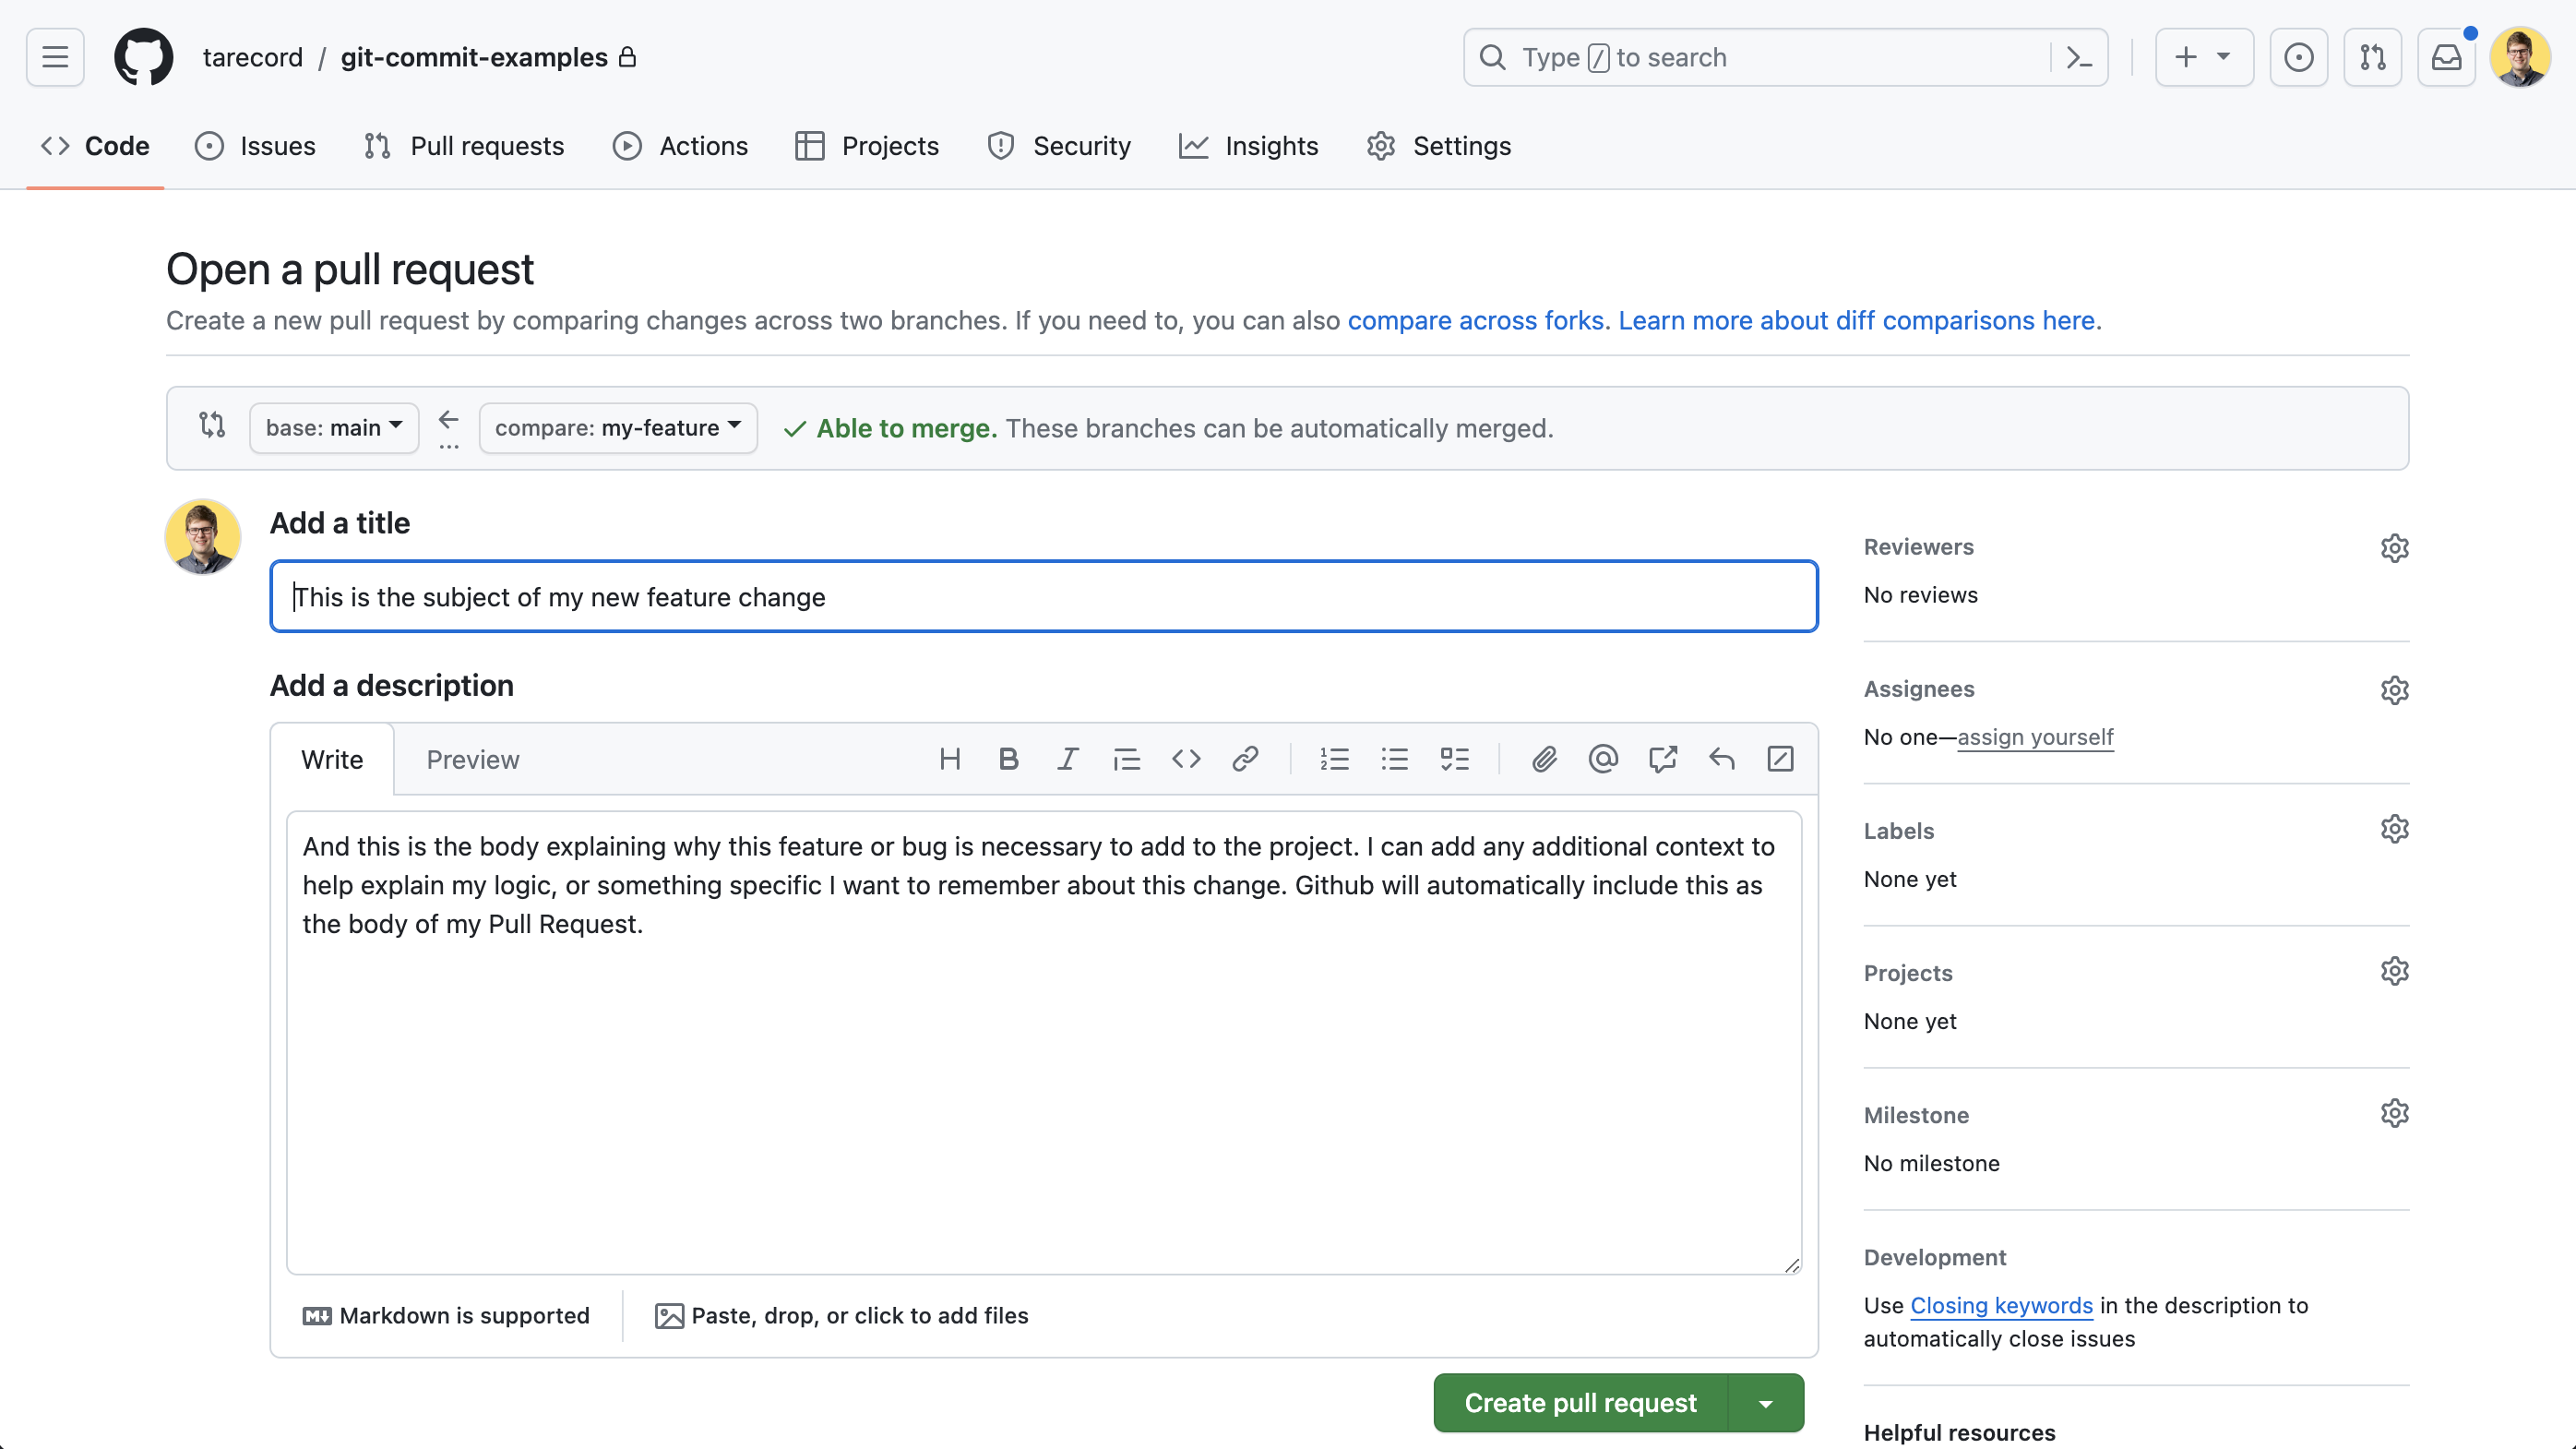Open the create new plus dropdown
Image resolution: width=2576 pixels, height=1449 pixels.
(x=2203, y=58)
